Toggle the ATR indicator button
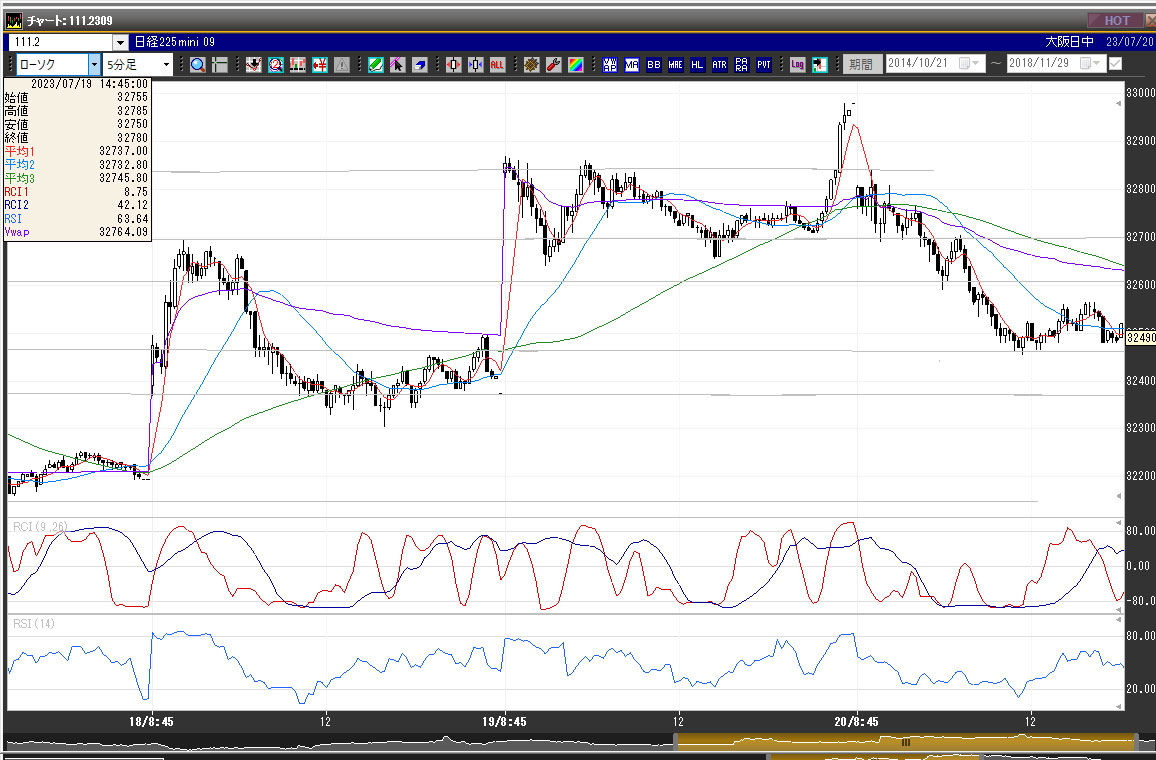The width and height of the screenshot is (1156, 760). pos(720,65)
